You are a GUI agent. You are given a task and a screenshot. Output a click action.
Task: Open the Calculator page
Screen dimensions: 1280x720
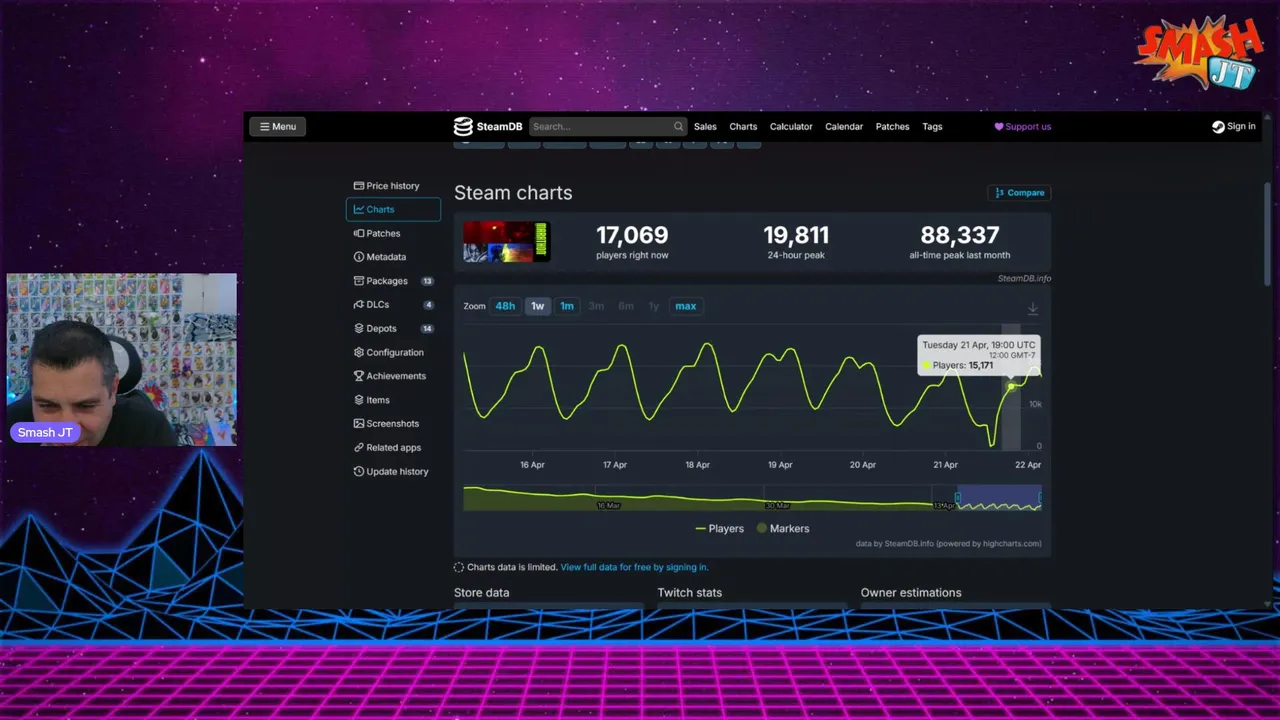[x=791, y=126]
